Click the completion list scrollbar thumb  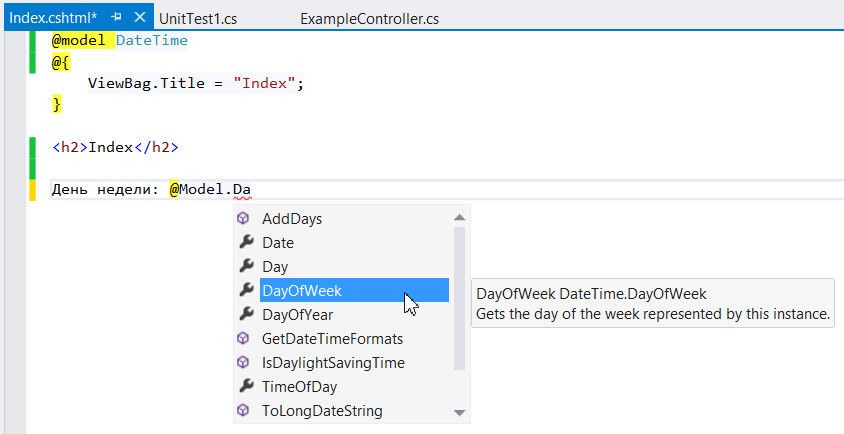(x=459, y=298)
